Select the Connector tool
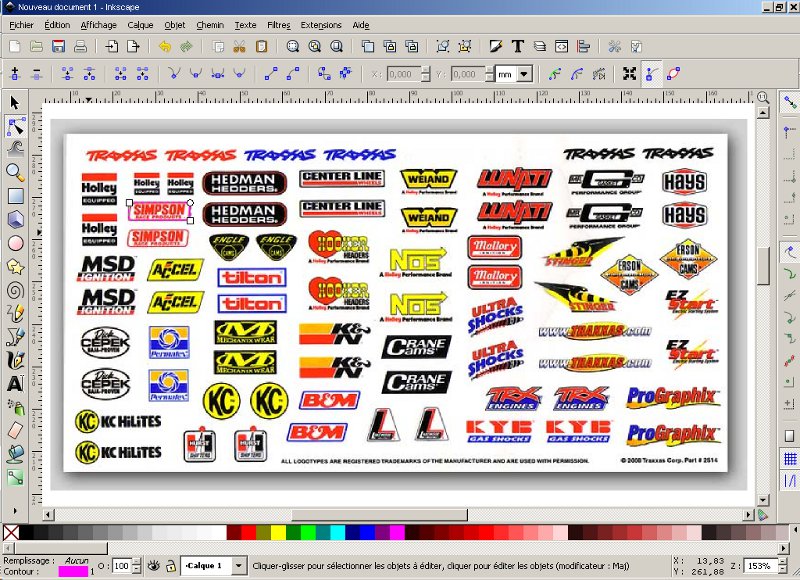The width and height of the screenshot is (800, 580). click(x=15, y=477)
